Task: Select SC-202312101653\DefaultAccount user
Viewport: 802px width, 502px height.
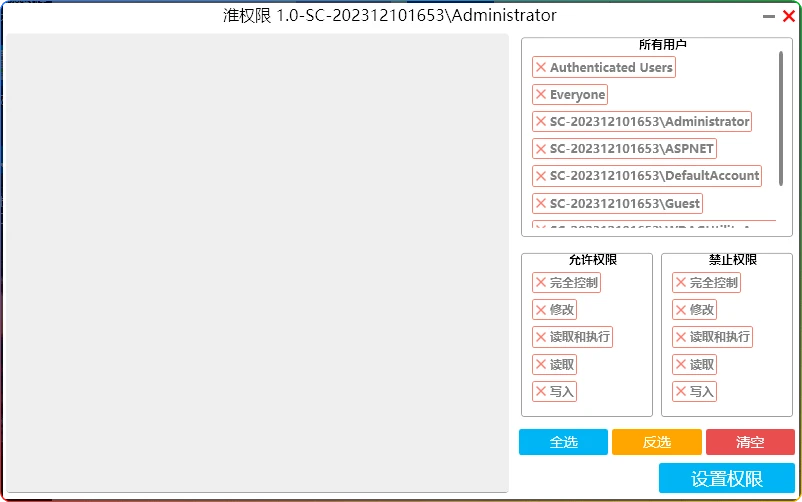Action: tap(647, 176)
